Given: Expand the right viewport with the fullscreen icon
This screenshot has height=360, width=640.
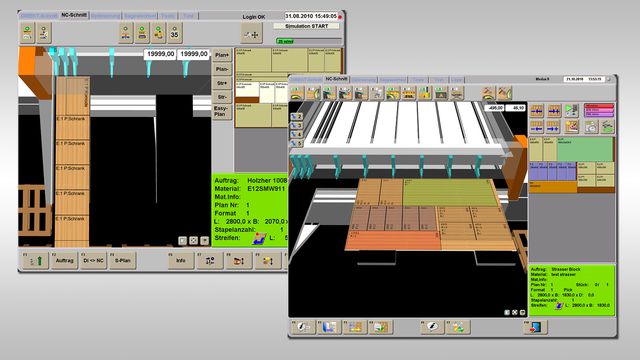Looking at the screenshot, I should pos(515,312).
